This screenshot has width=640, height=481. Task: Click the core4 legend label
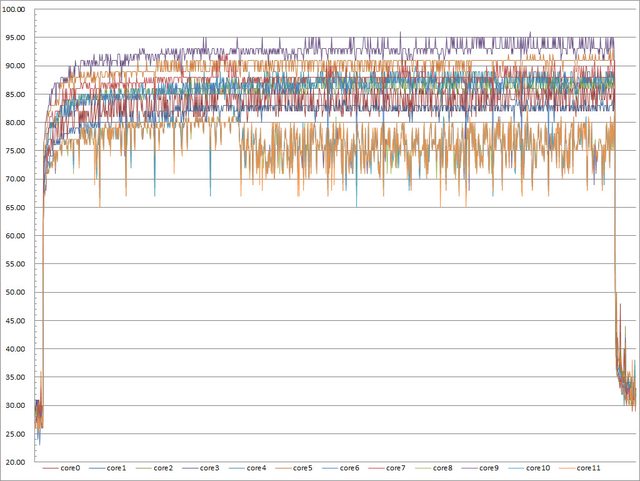point(257,468)
